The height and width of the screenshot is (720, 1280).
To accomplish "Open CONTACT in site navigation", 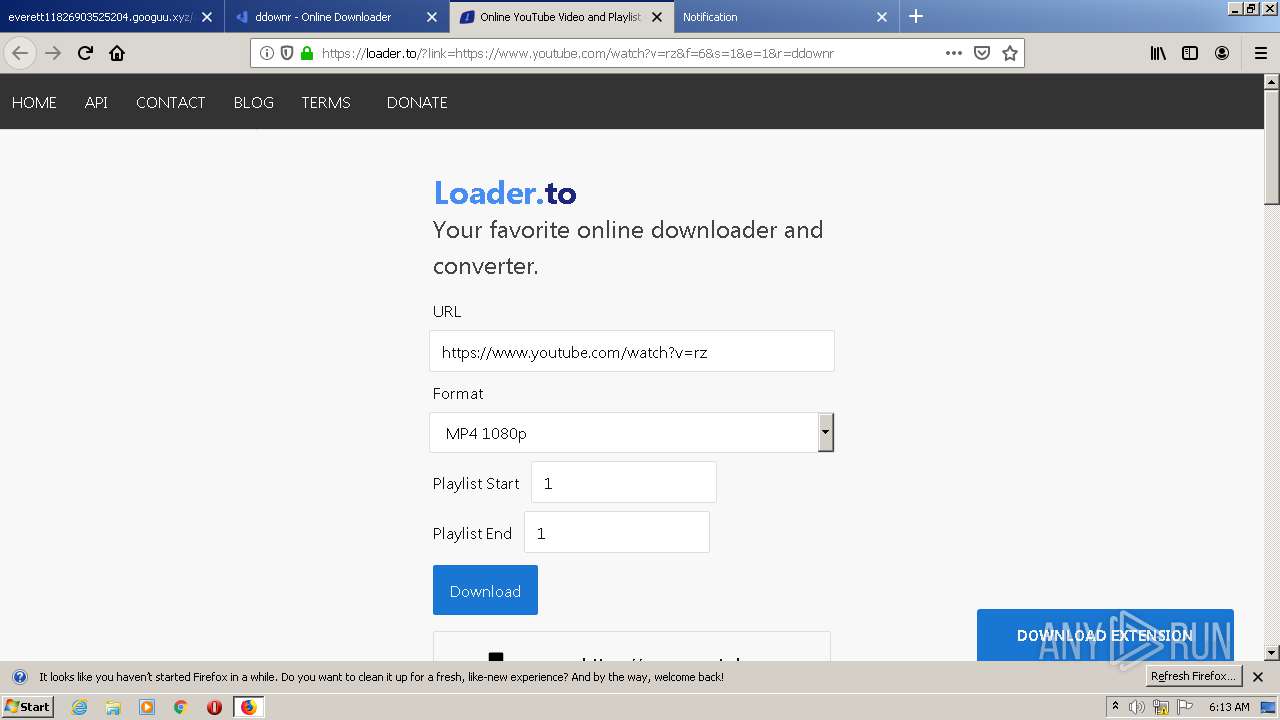I will 170,102.
